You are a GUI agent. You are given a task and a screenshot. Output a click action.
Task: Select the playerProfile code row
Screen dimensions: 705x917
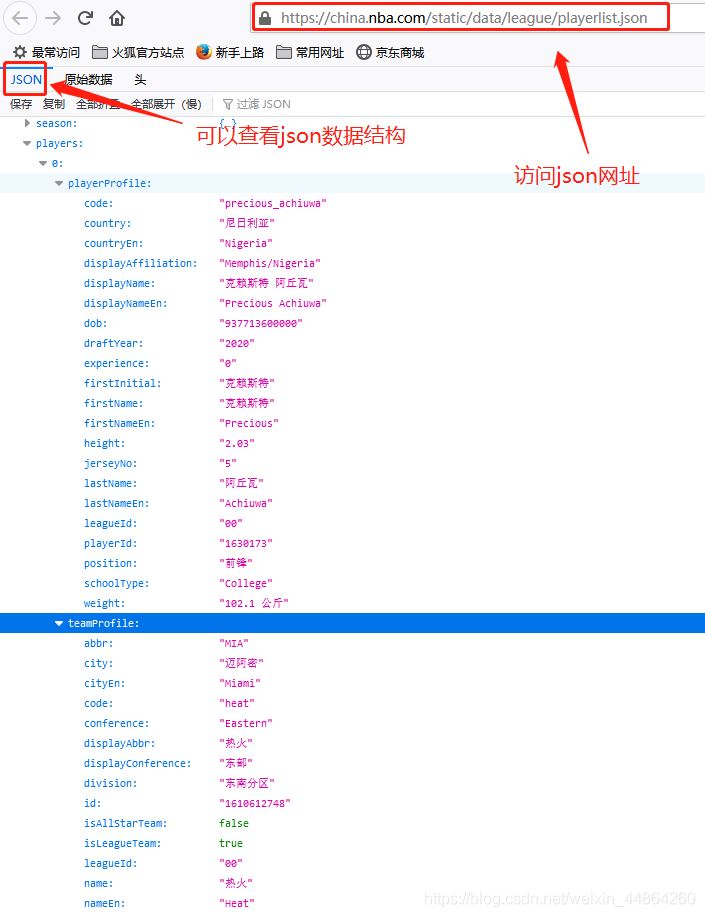[x=352, y=204]
